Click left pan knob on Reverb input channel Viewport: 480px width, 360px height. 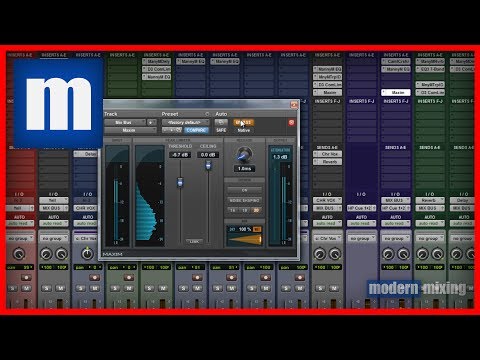[422, 254]
